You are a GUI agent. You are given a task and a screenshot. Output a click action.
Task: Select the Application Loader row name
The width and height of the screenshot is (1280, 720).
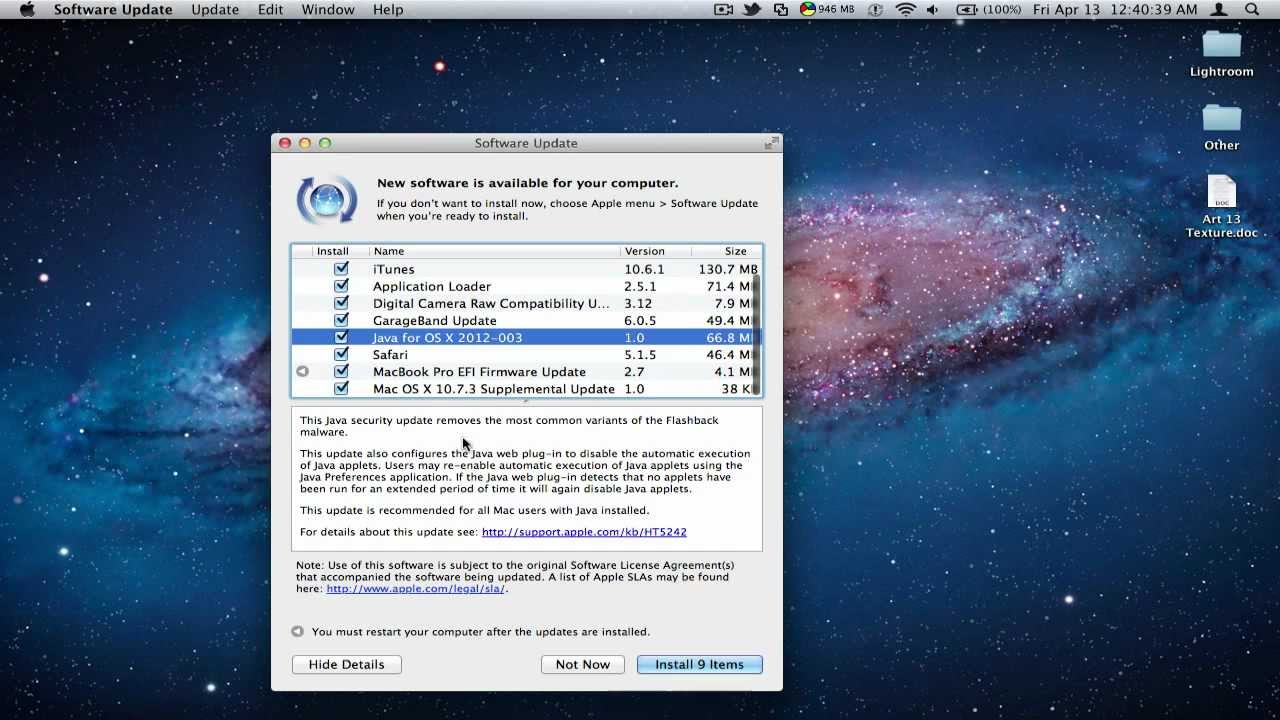click(432, 286)
